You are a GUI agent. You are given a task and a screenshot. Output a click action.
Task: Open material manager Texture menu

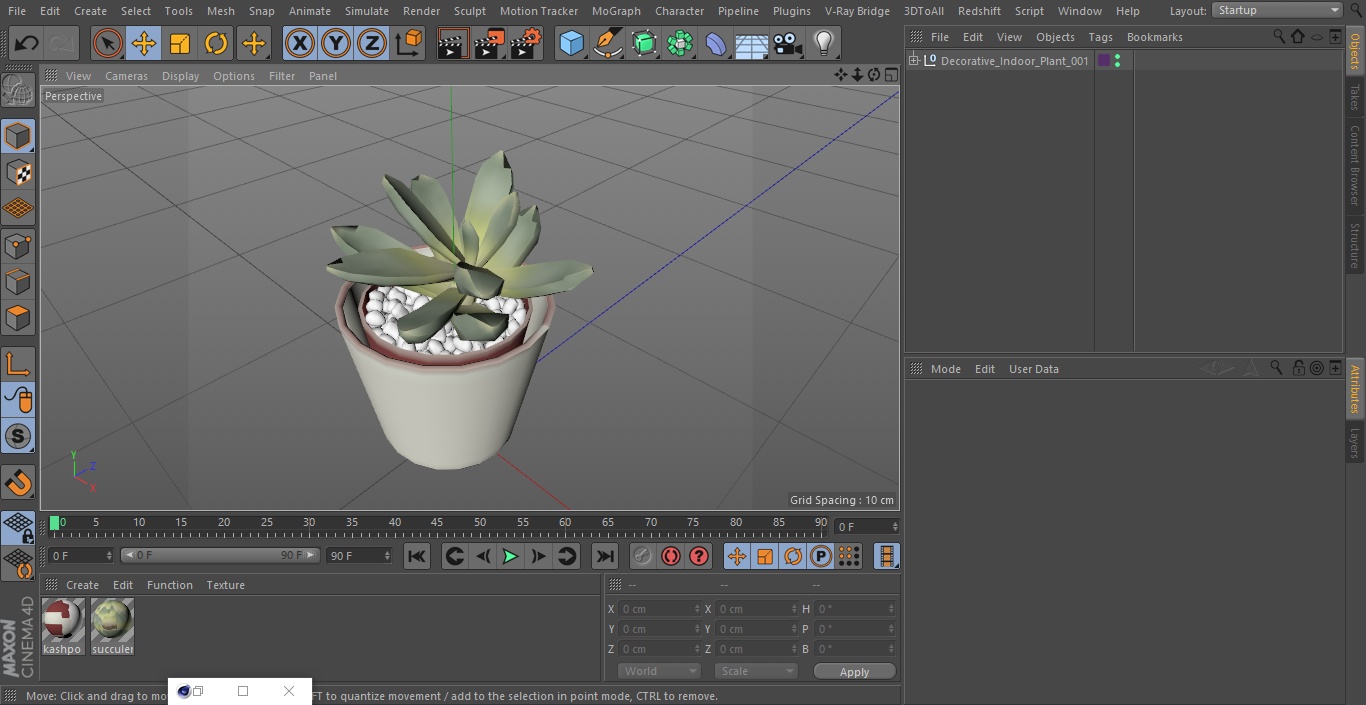point(225,585)
